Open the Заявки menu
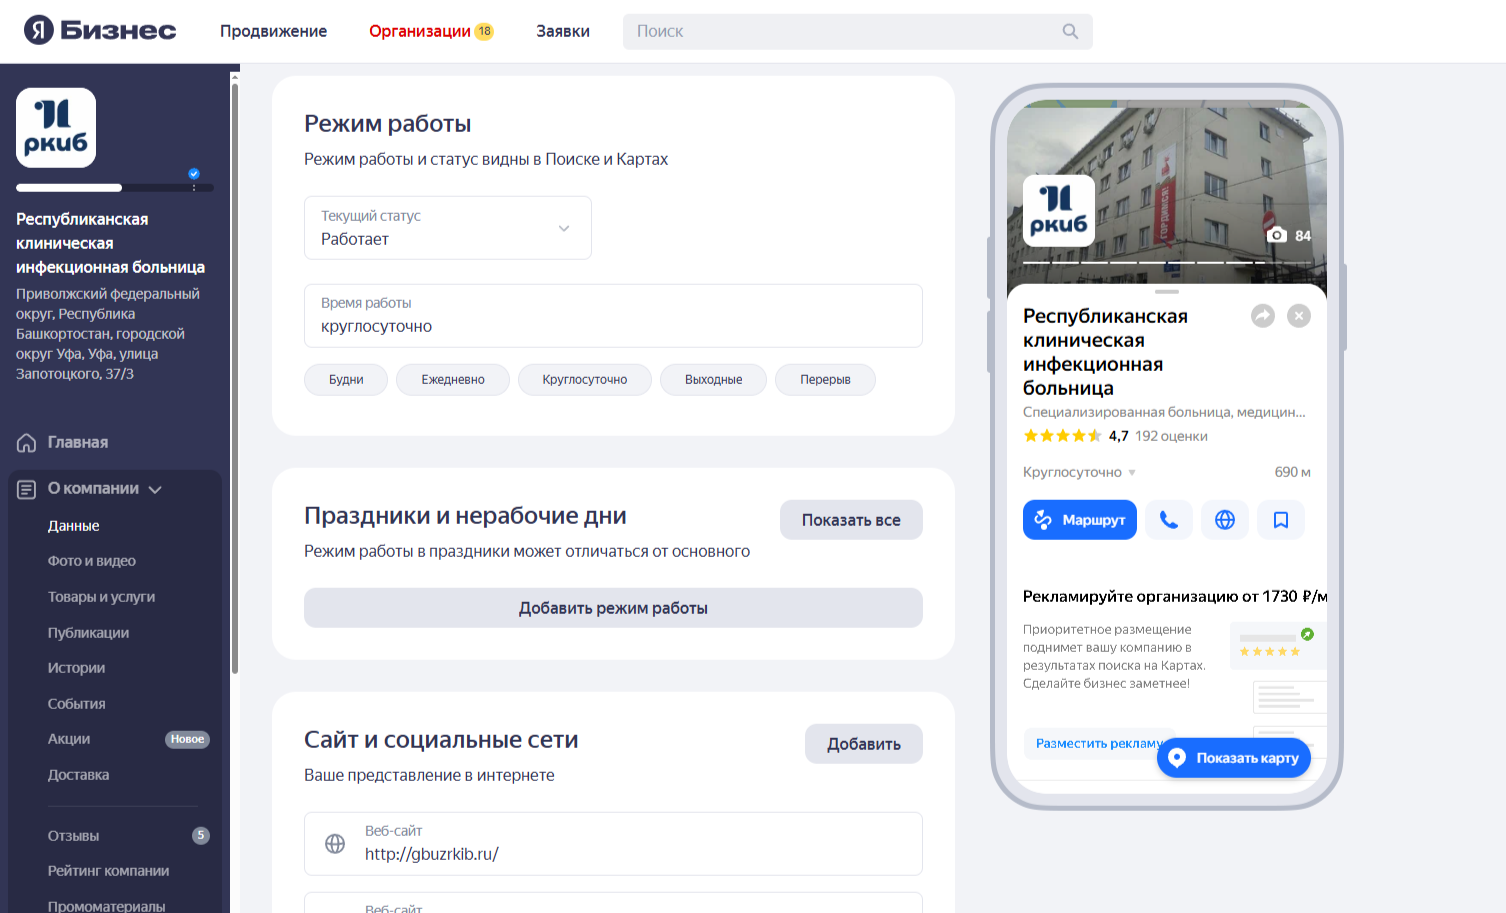This screenshot has width=1506, height=913. (x=563, y=31)
